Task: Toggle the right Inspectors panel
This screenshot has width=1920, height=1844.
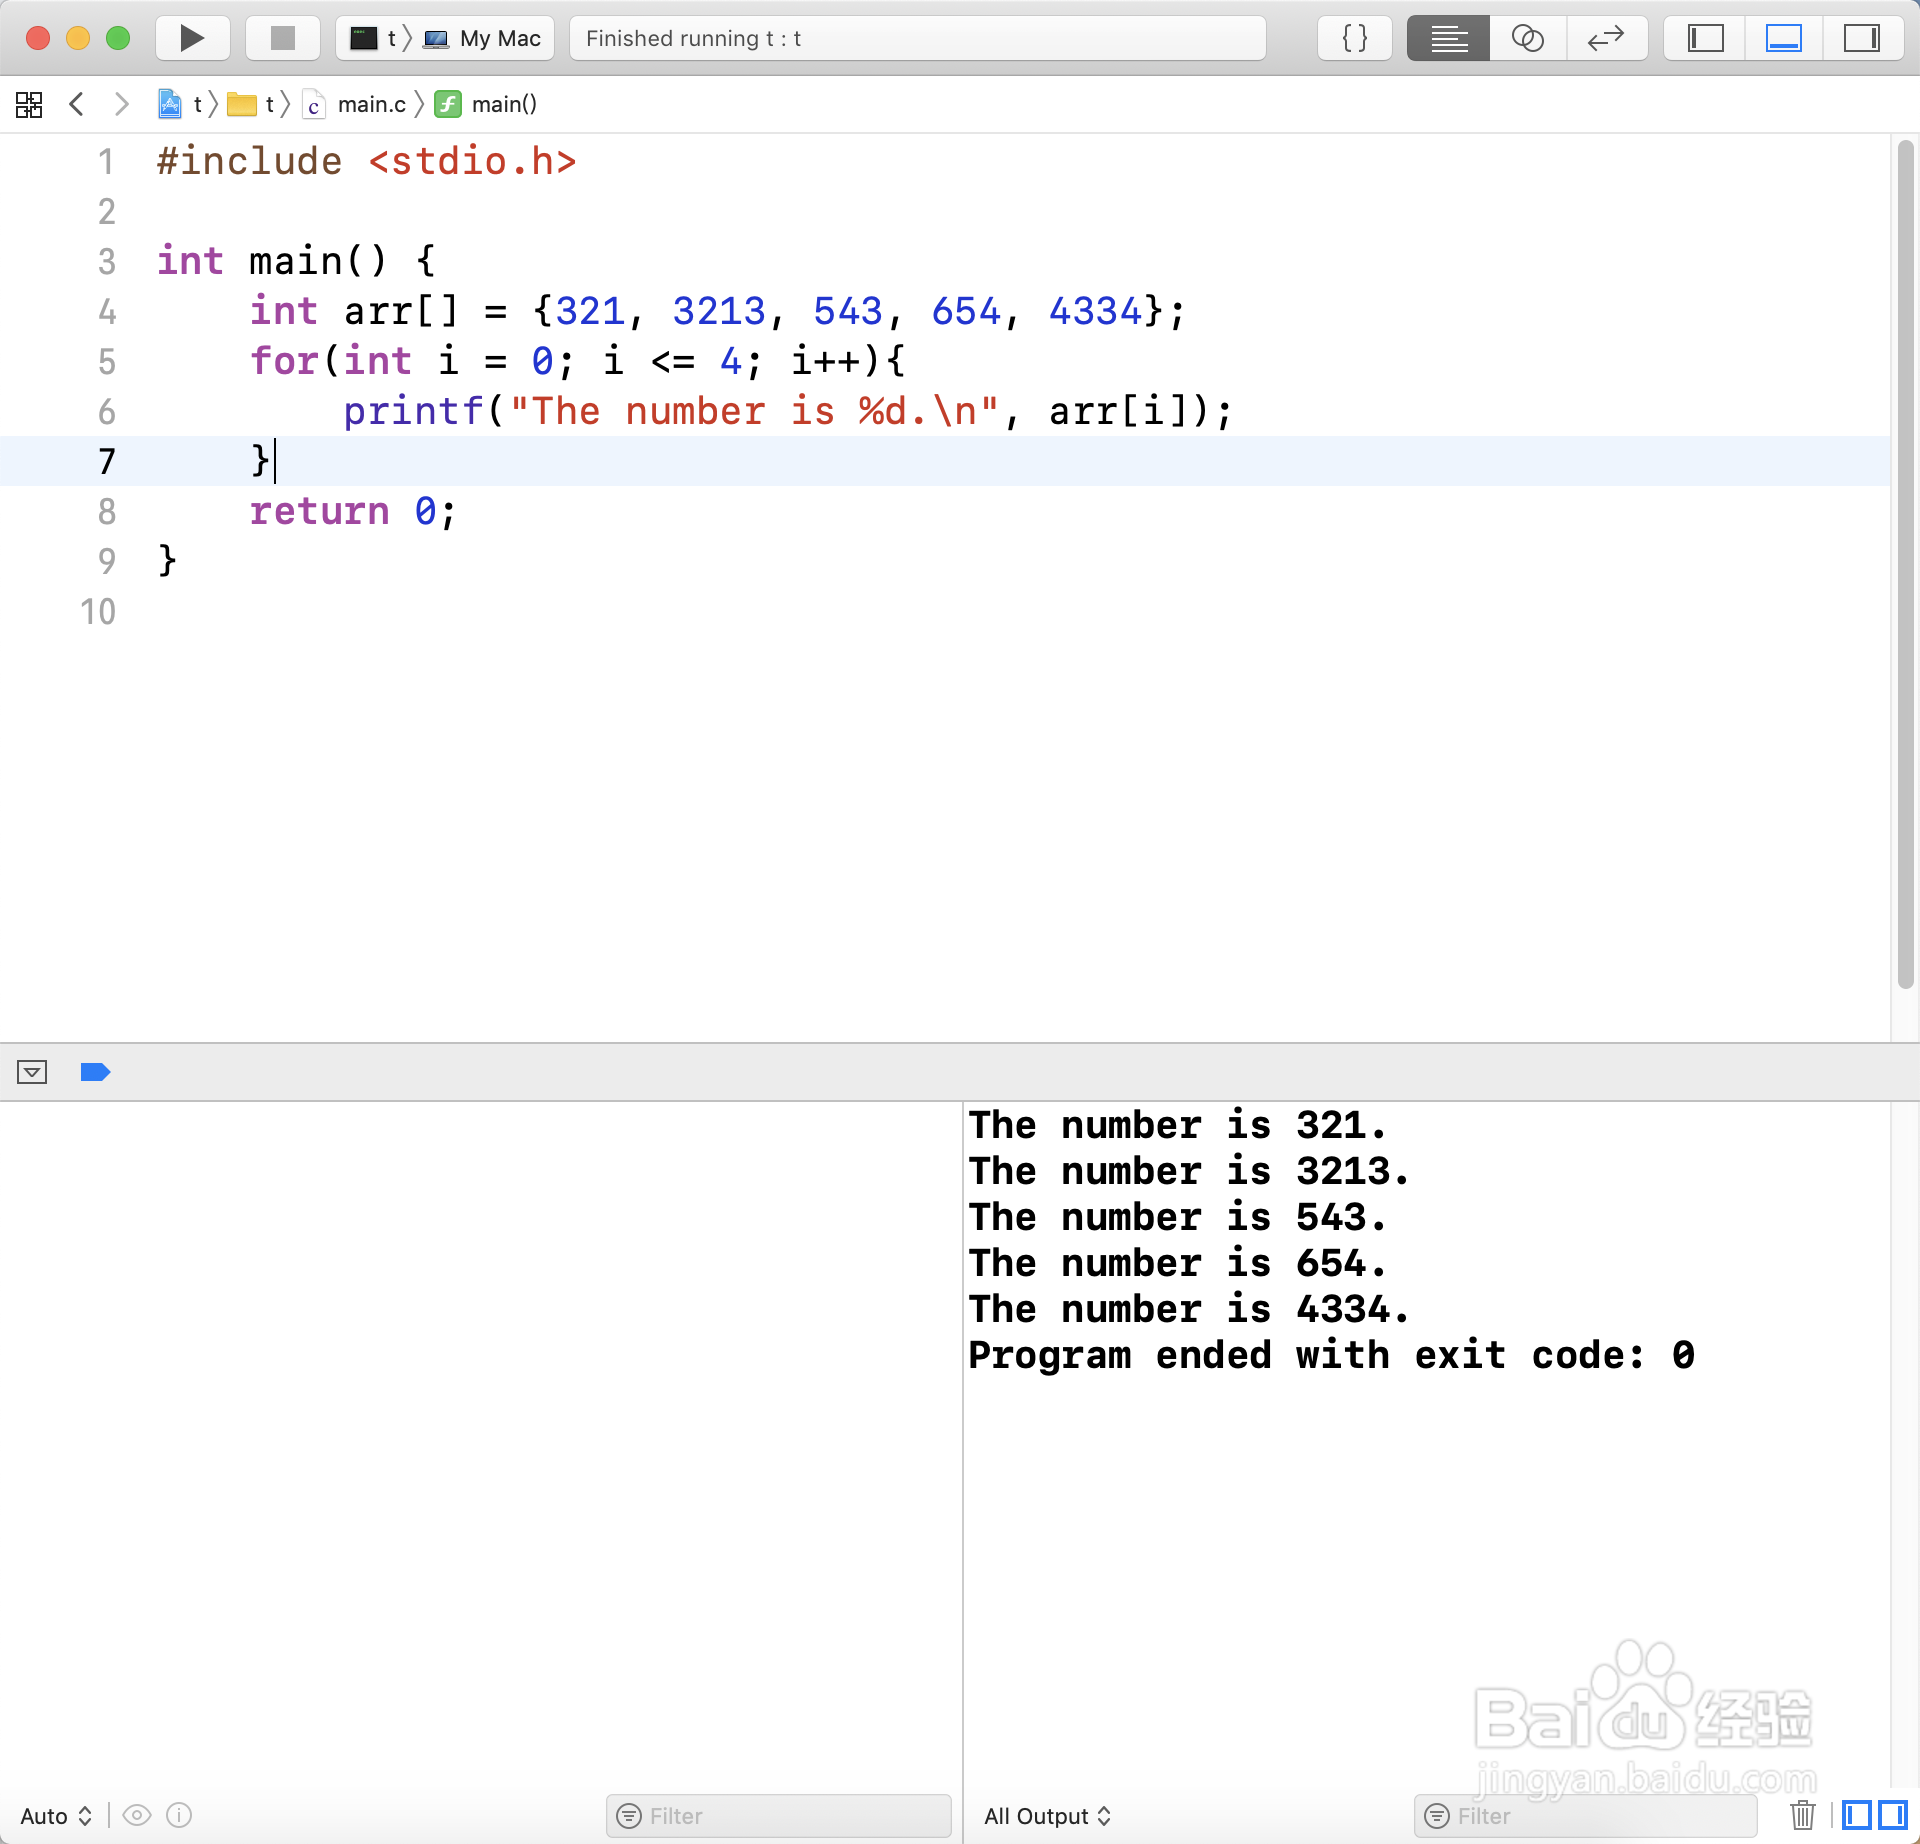Action: 1861,38
